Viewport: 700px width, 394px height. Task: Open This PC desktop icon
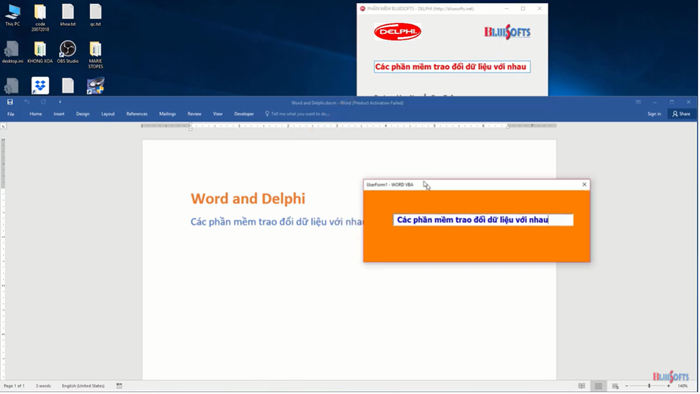(12, 15)
